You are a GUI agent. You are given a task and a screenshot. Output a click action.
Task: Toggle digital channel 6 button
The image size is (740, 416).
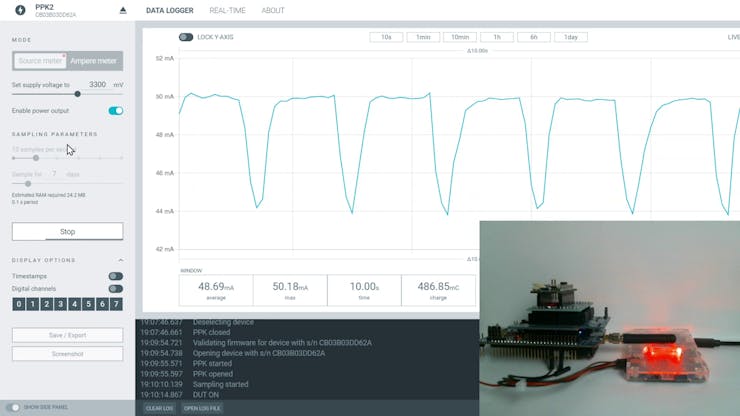point(102,304)
